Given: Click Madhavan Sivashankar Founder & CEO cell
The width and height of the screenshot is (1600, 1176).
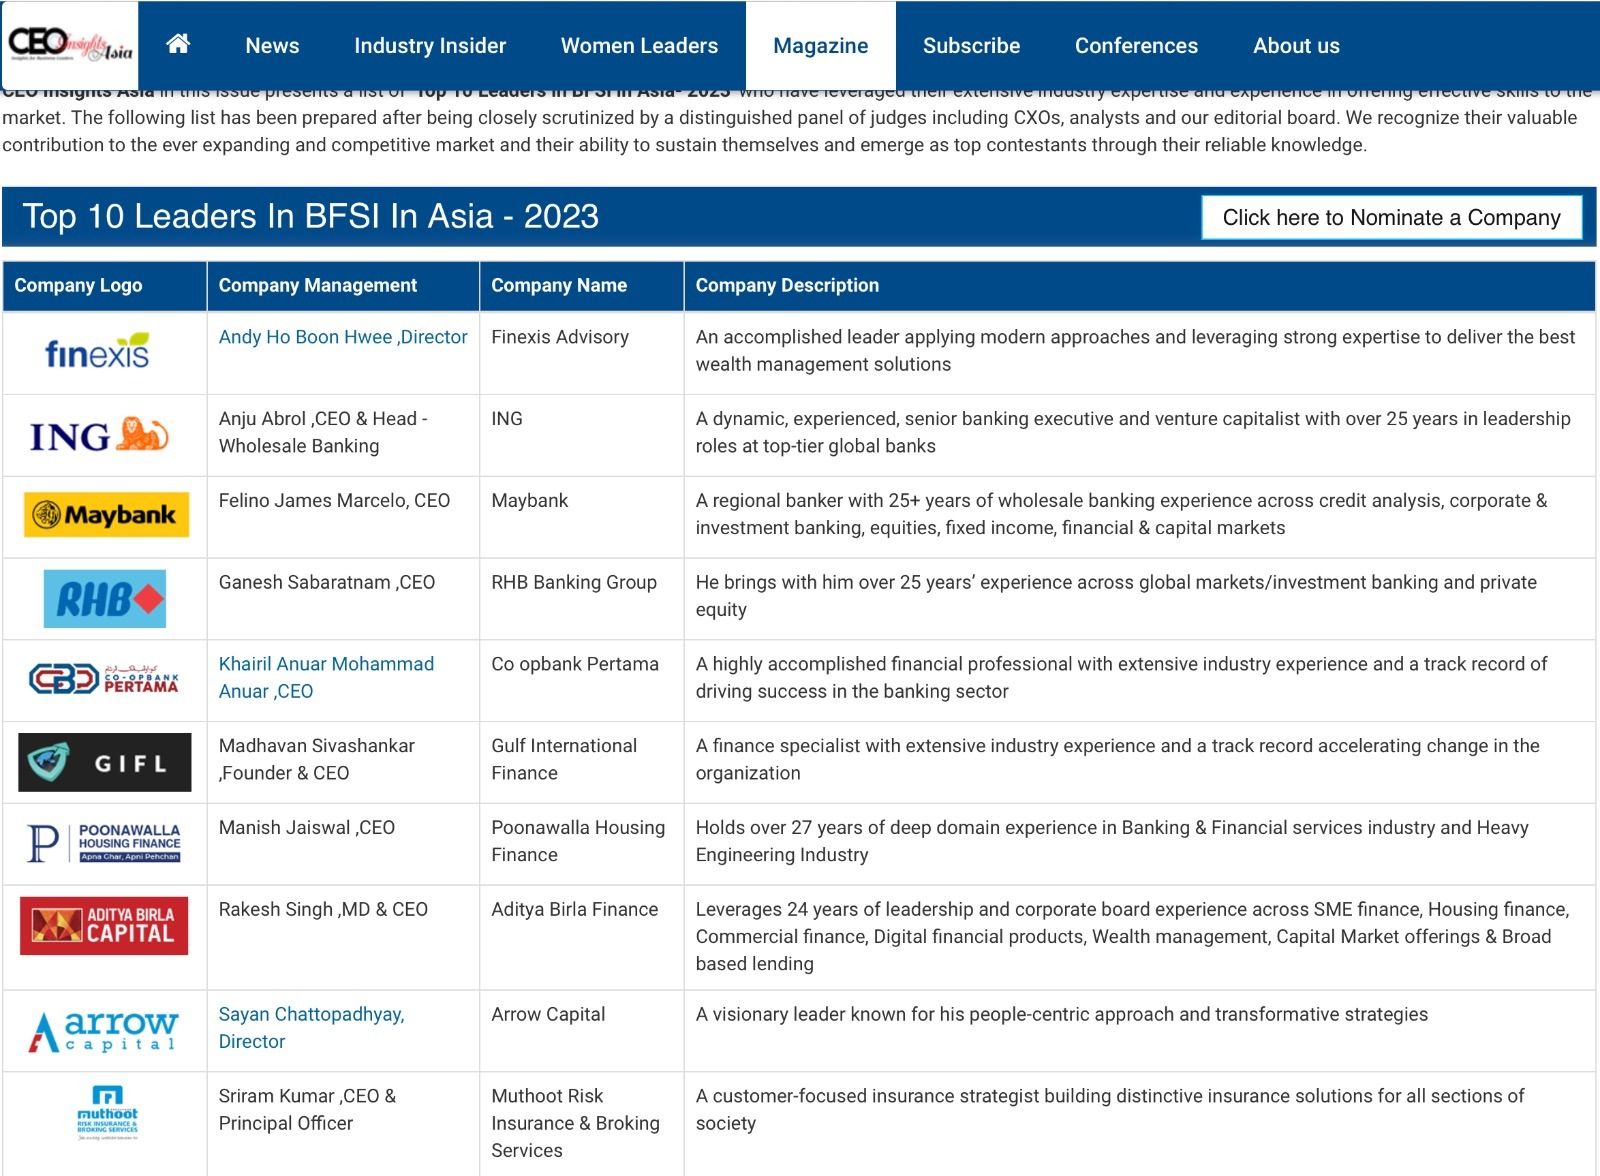Looking at the screenshot, I should (343, 762).
